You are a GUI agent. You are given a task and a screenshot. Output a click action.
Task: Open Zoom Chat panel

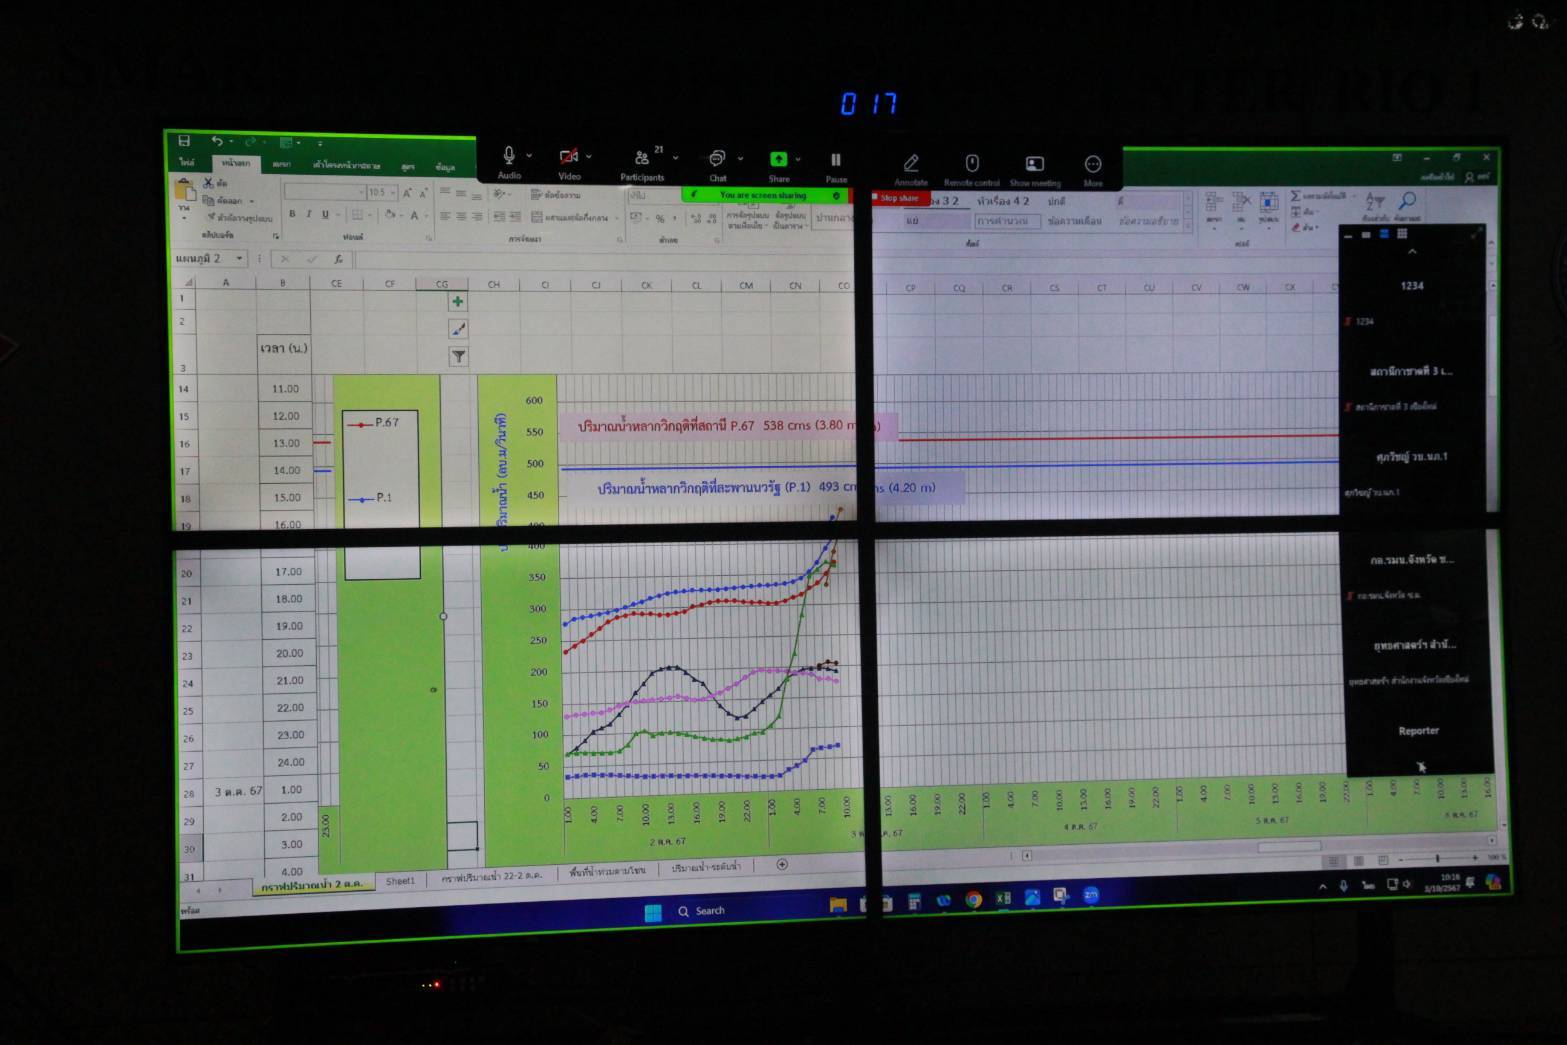point(717,165)
